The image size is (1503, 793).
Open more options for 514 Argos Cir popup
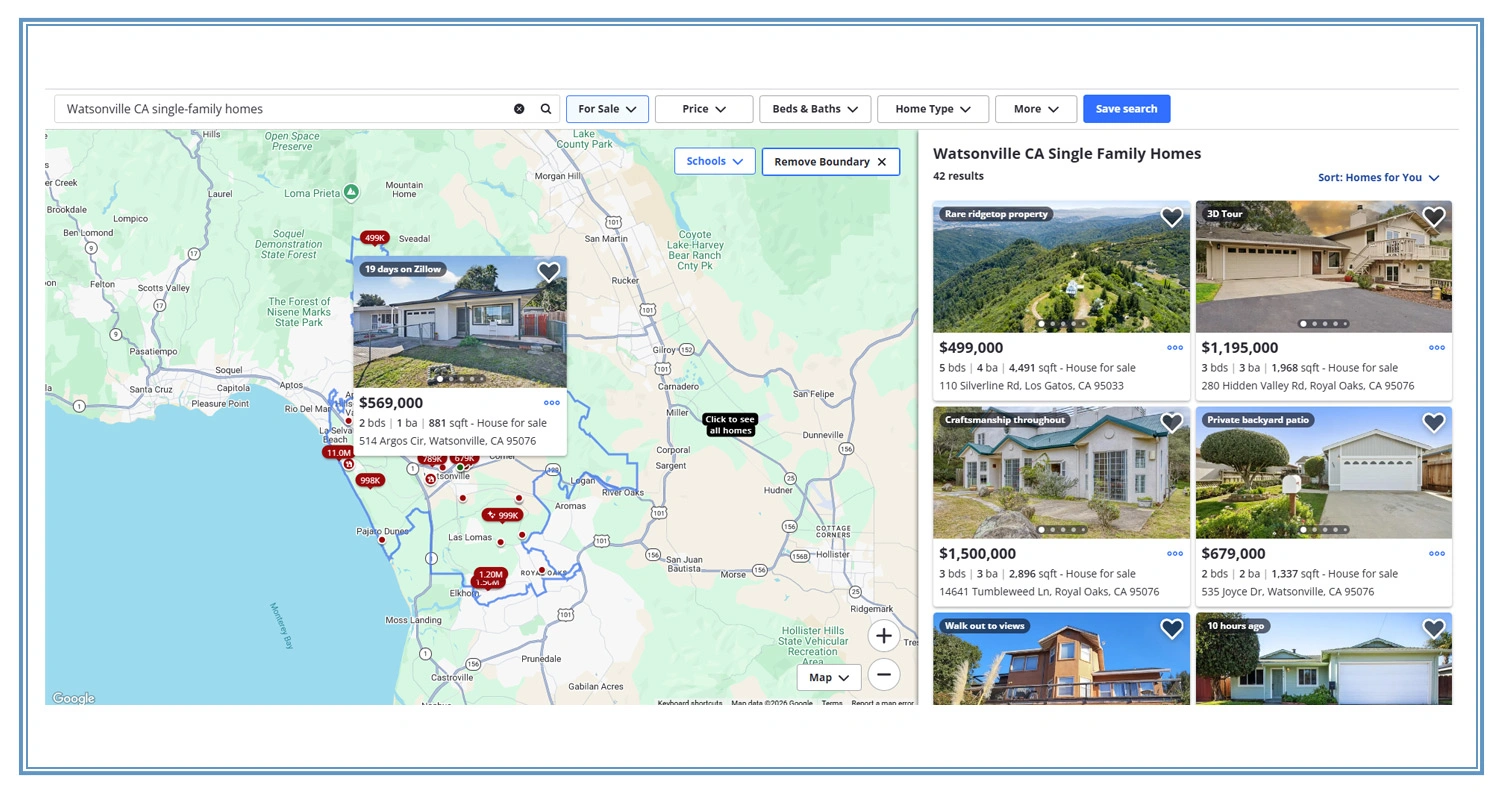tap(552, 403)
